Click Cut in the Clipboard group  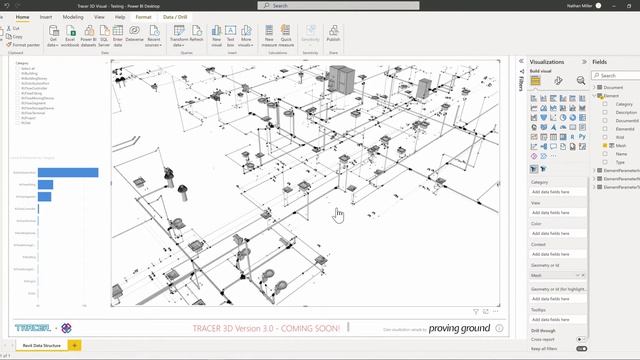pyautogui.click(x=13, y=28)
